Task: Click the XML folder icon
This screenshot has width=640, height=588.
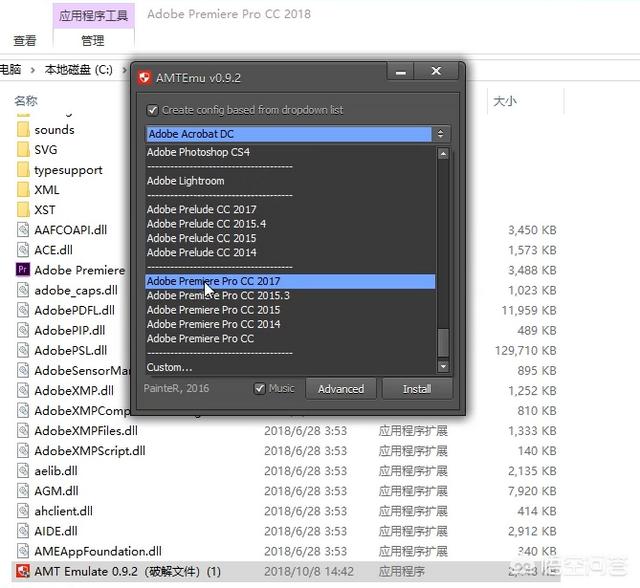Action: click(x=23, y=190)
